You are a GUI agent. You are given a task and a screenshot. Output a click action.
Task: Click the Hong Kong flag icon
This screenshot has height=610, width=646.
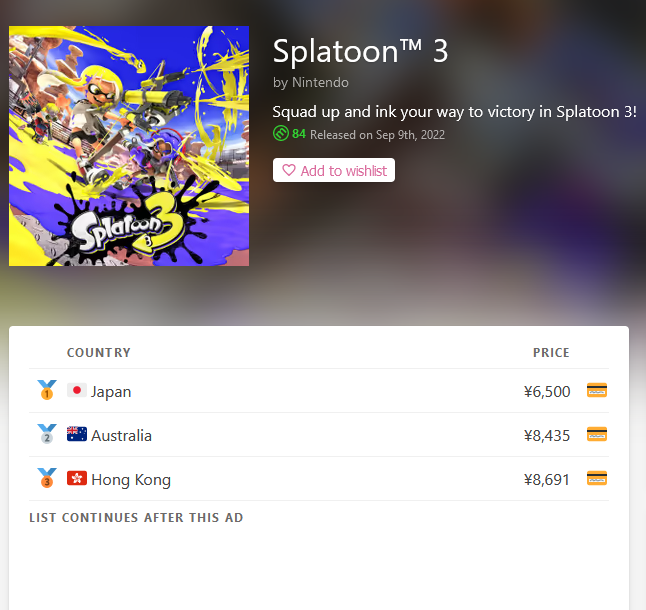click(x=77, y=478)
